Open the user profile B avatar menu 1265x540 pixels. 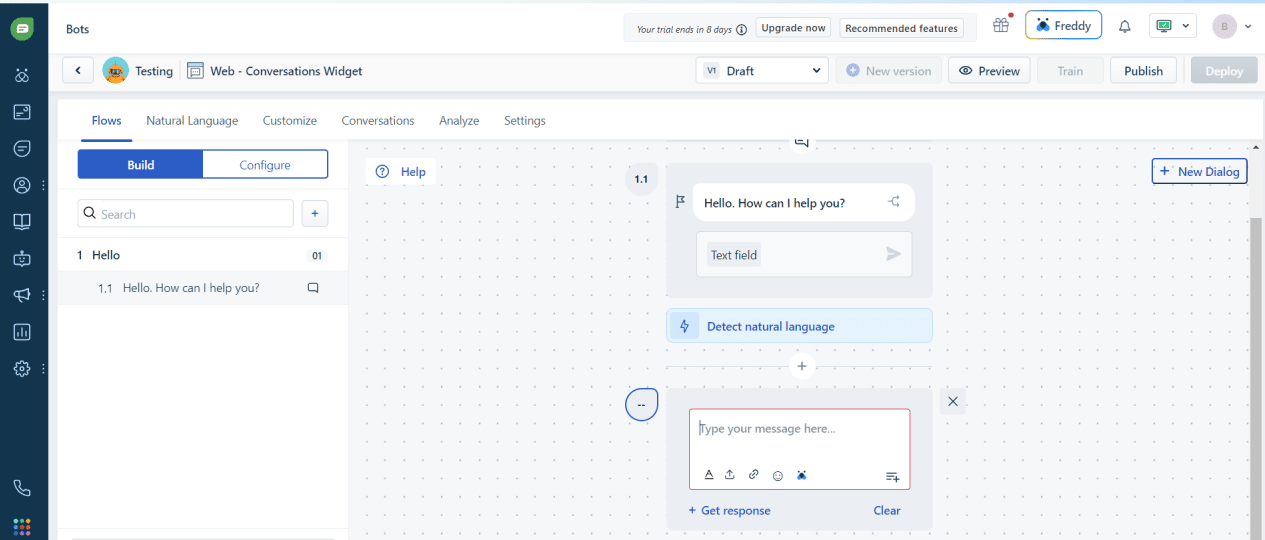click(1231, 27)
